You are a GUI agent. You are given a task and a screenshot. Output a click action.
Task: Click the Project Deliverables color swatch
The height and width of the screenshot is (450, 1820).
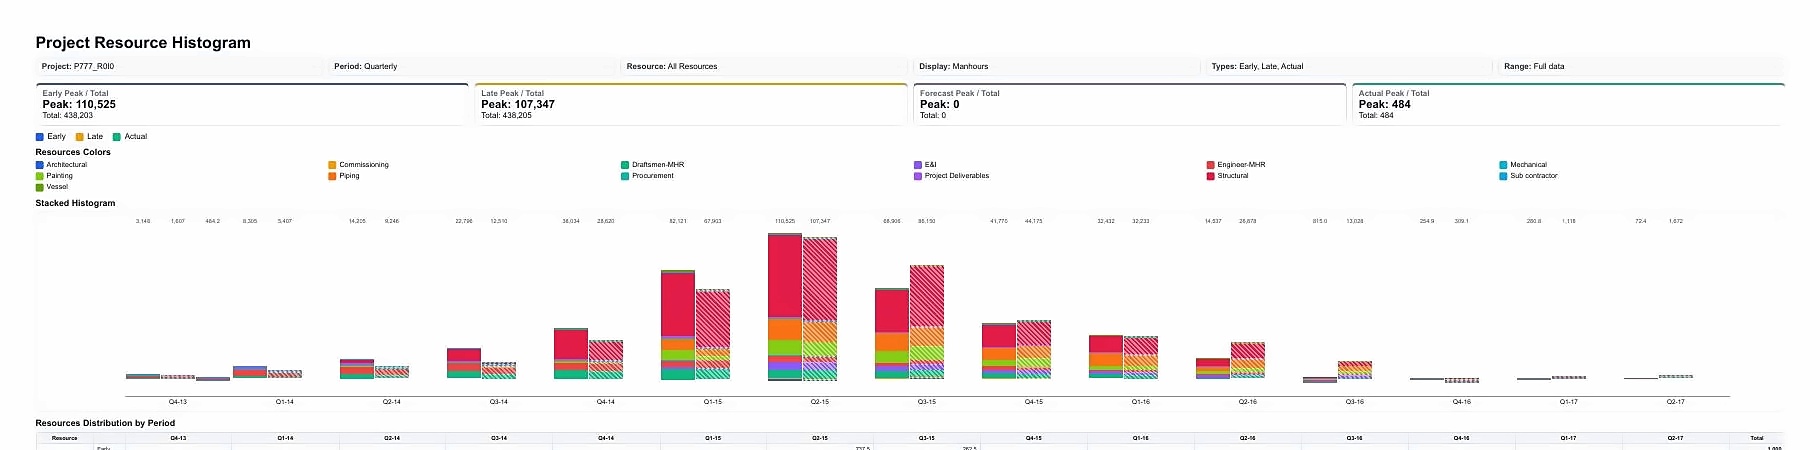[x=918, y=176]
